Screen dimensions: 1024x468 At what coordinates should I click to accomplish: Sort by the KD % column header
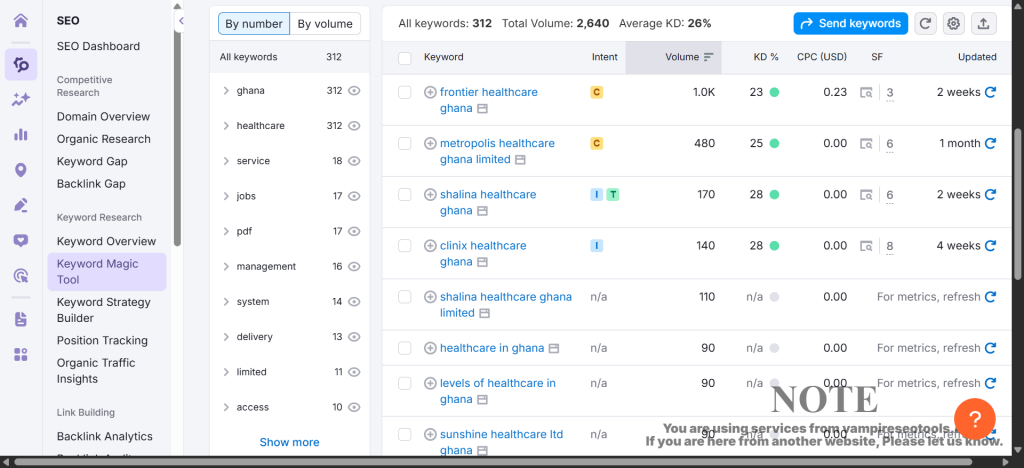[766, 57]
